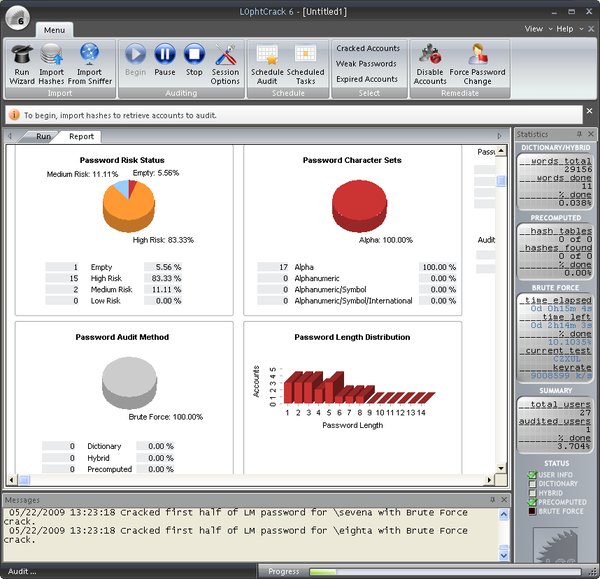Select the Menu ribbon tab
This screenshot has height=579, width=600.
point(54,30)
